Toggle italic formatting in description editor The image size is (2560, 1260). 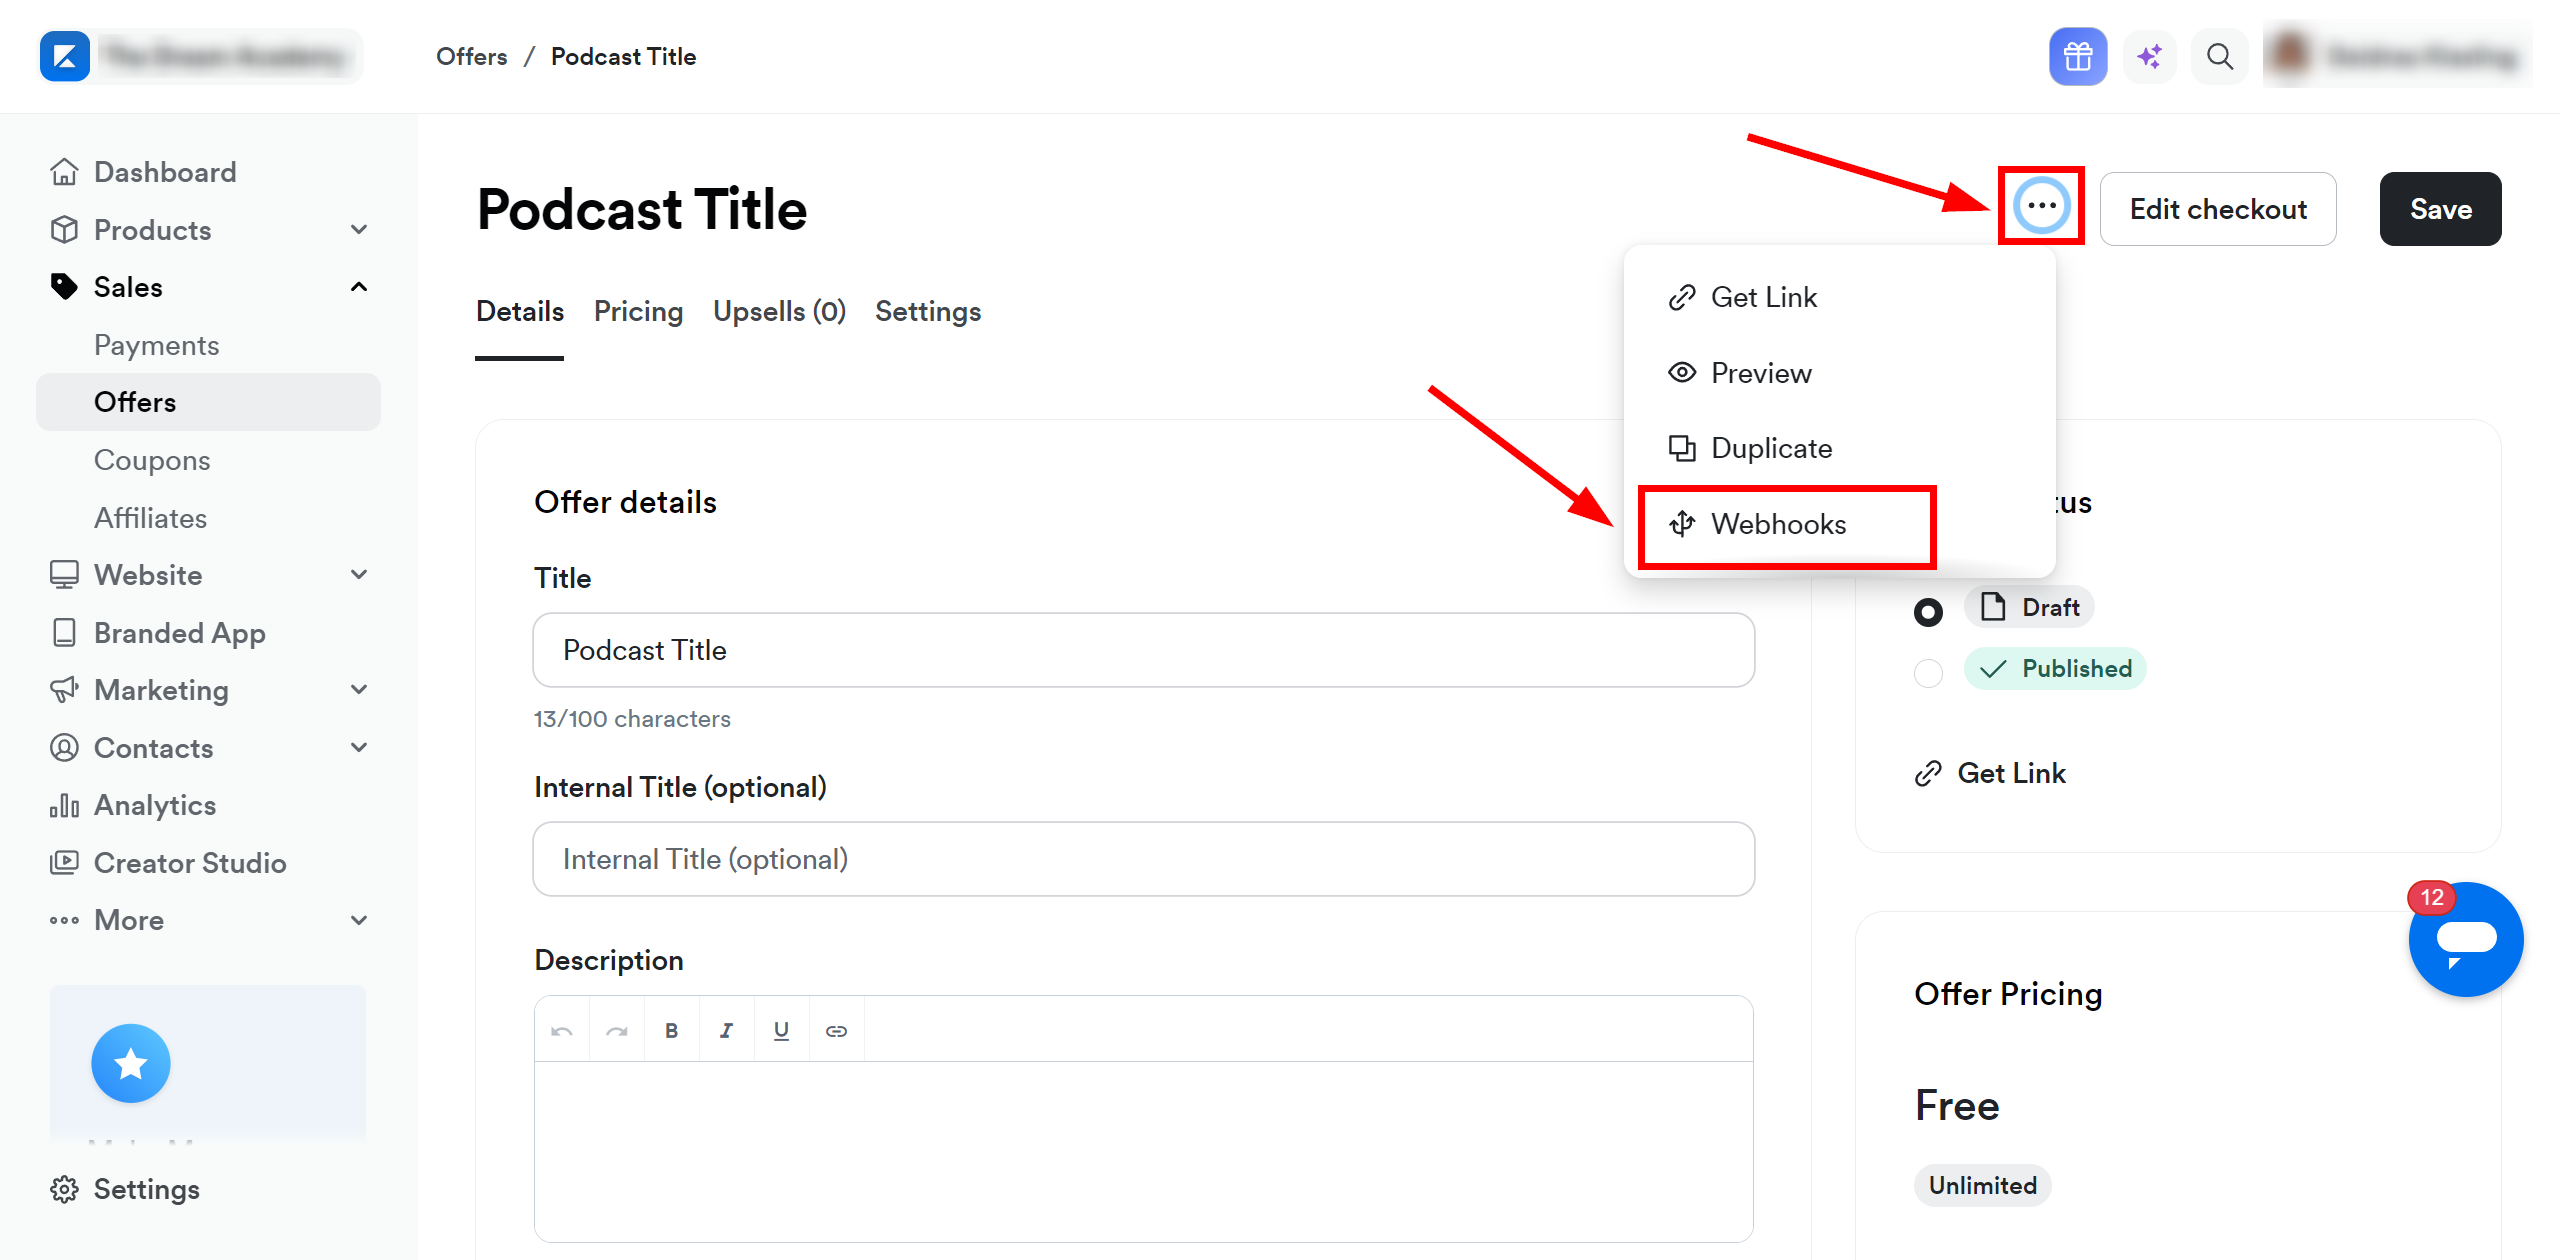726,1030
